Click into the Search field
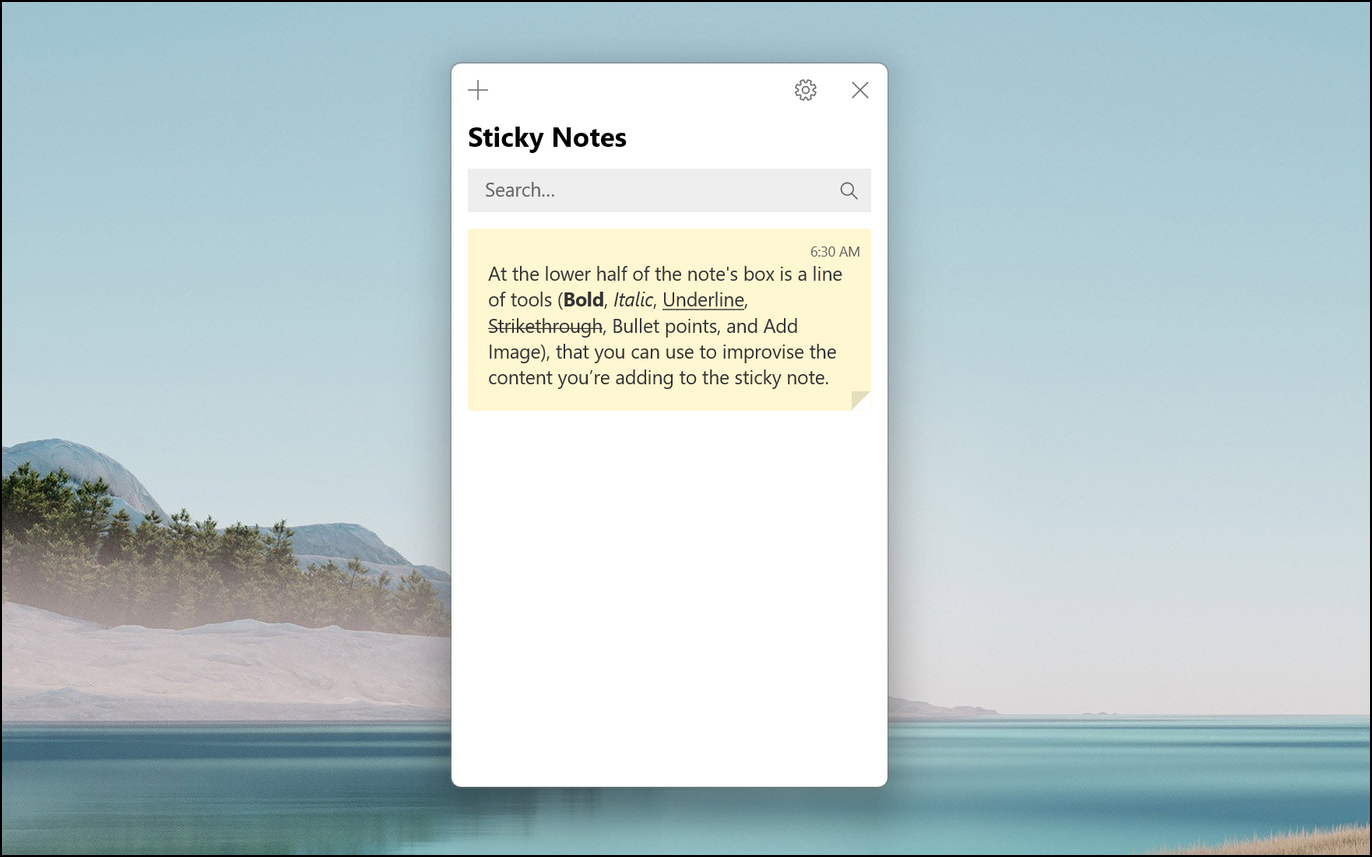 point(669,190)
